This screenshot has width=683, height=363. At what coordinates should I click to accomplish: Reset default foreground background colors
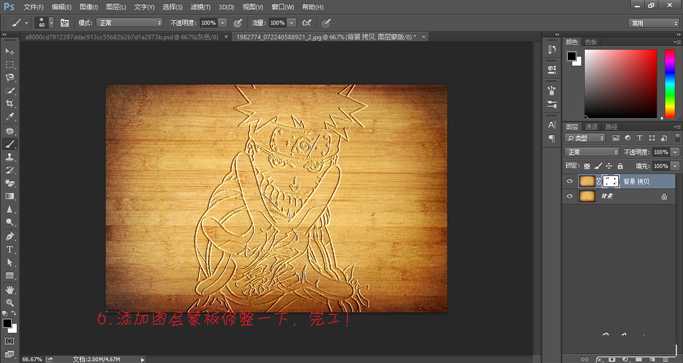5,314
